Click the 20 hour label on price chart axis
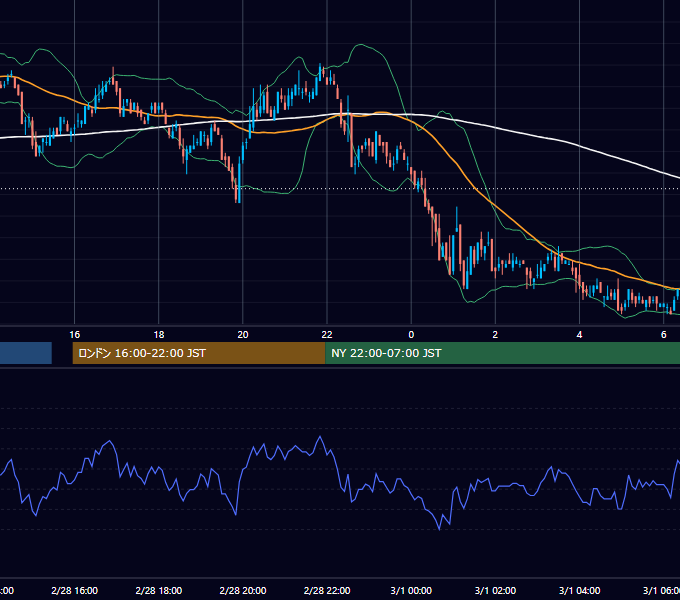 click(x=243, y=335)
